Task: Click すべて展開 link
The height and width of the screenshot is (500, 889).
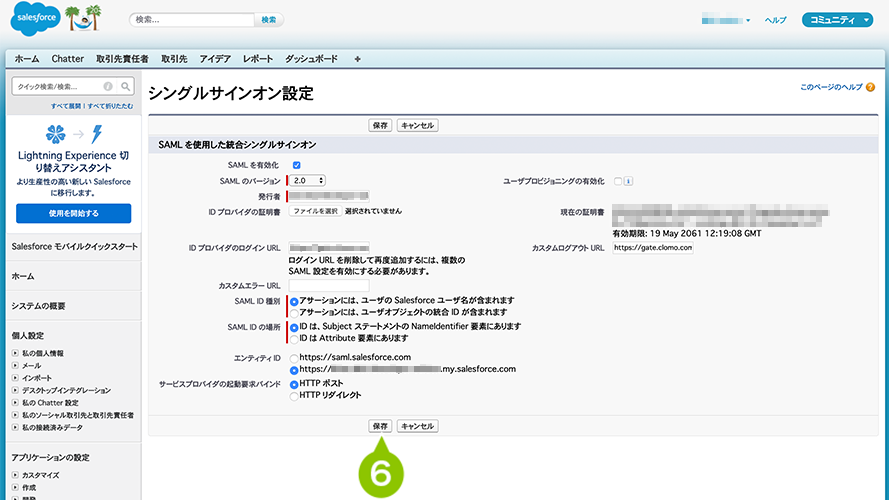Action: 66,106
